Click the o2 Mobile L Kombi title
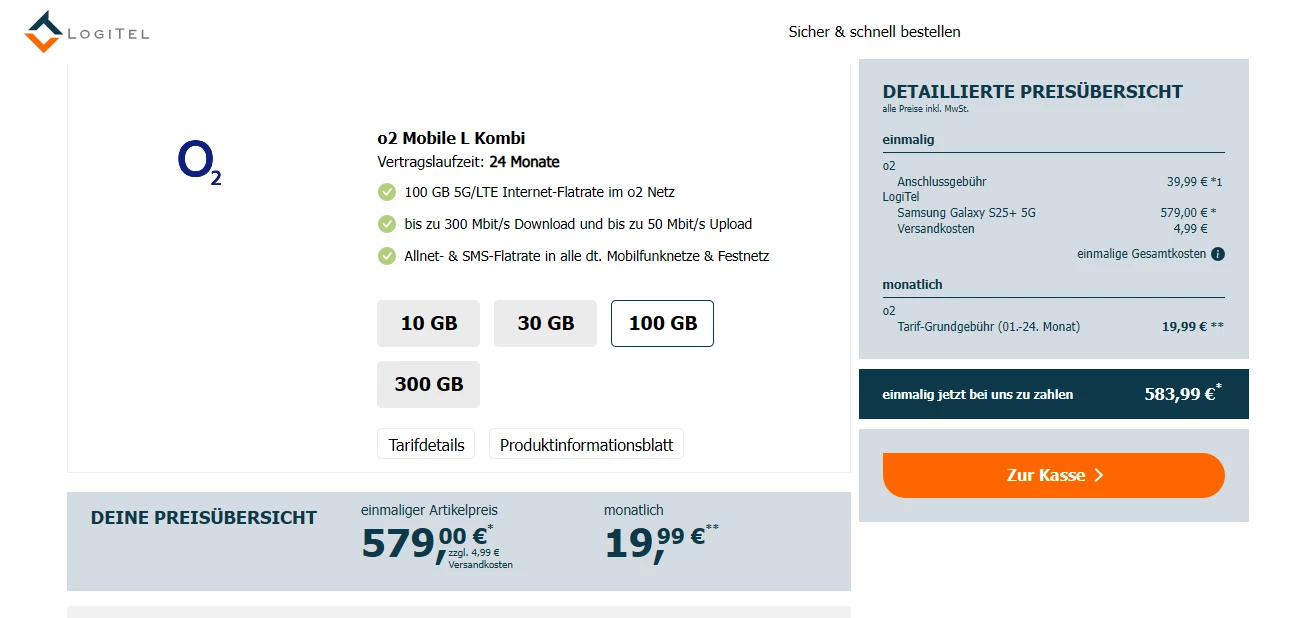Screen dimensions: 1289x618 (451, 138)
